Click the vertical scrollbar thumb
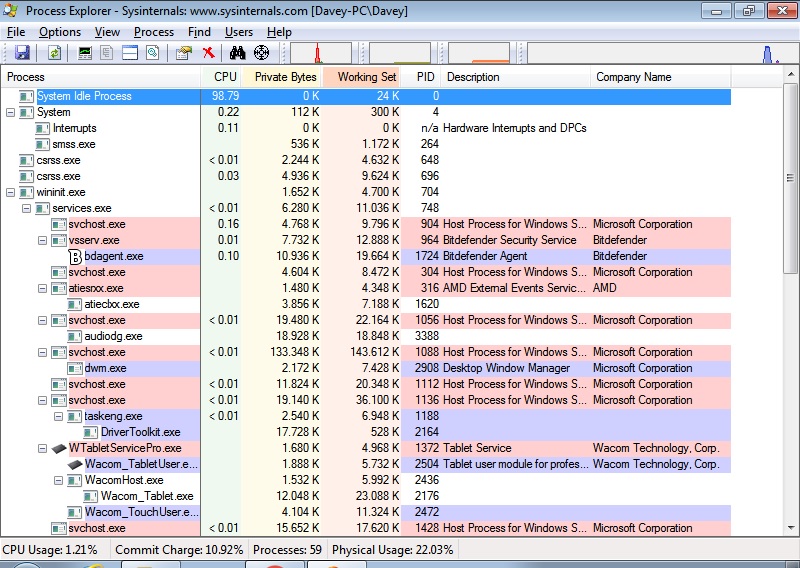This screenshot has height=568, width=800. point(791,179)
